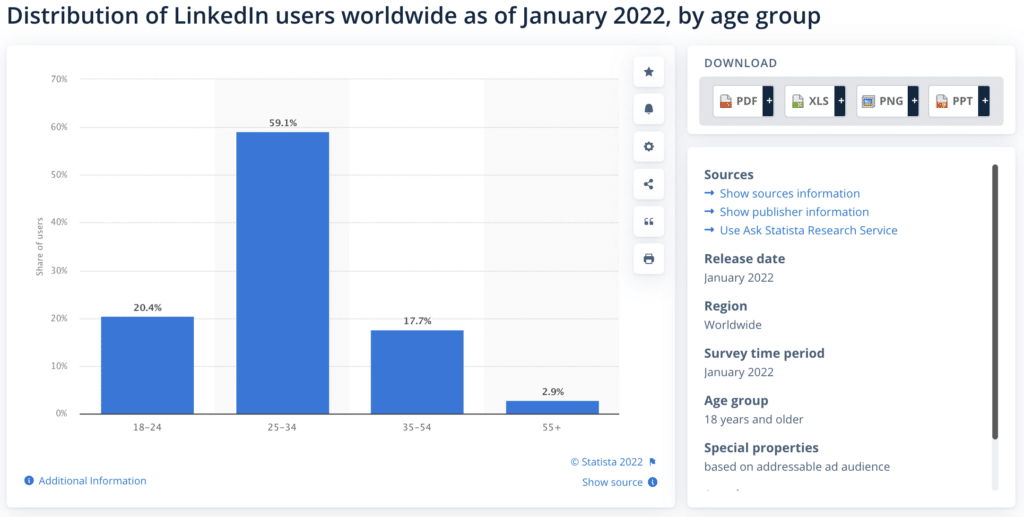
Task: Click the Region heading
Action: click(726, 306)
